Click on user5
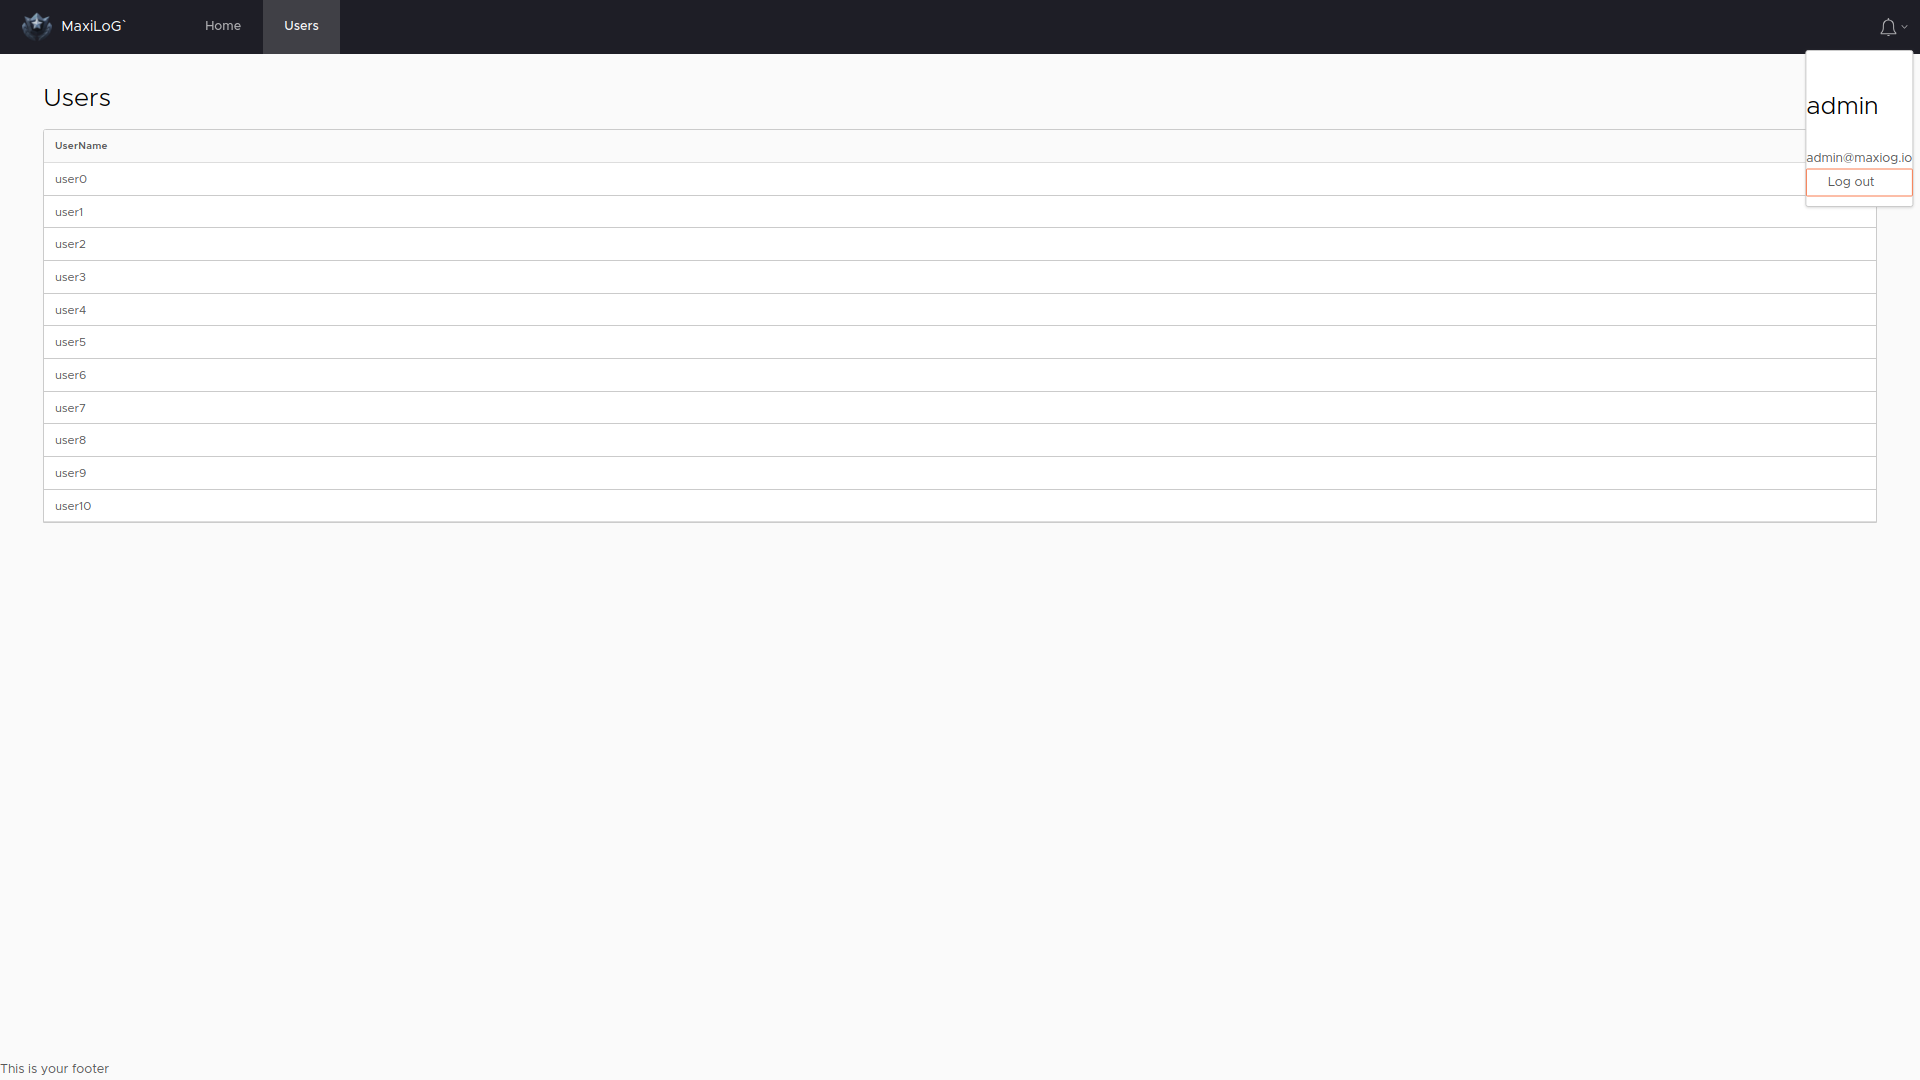Image resolution: width=1920 pixels, height=1080 pixels. coord(959,342)
